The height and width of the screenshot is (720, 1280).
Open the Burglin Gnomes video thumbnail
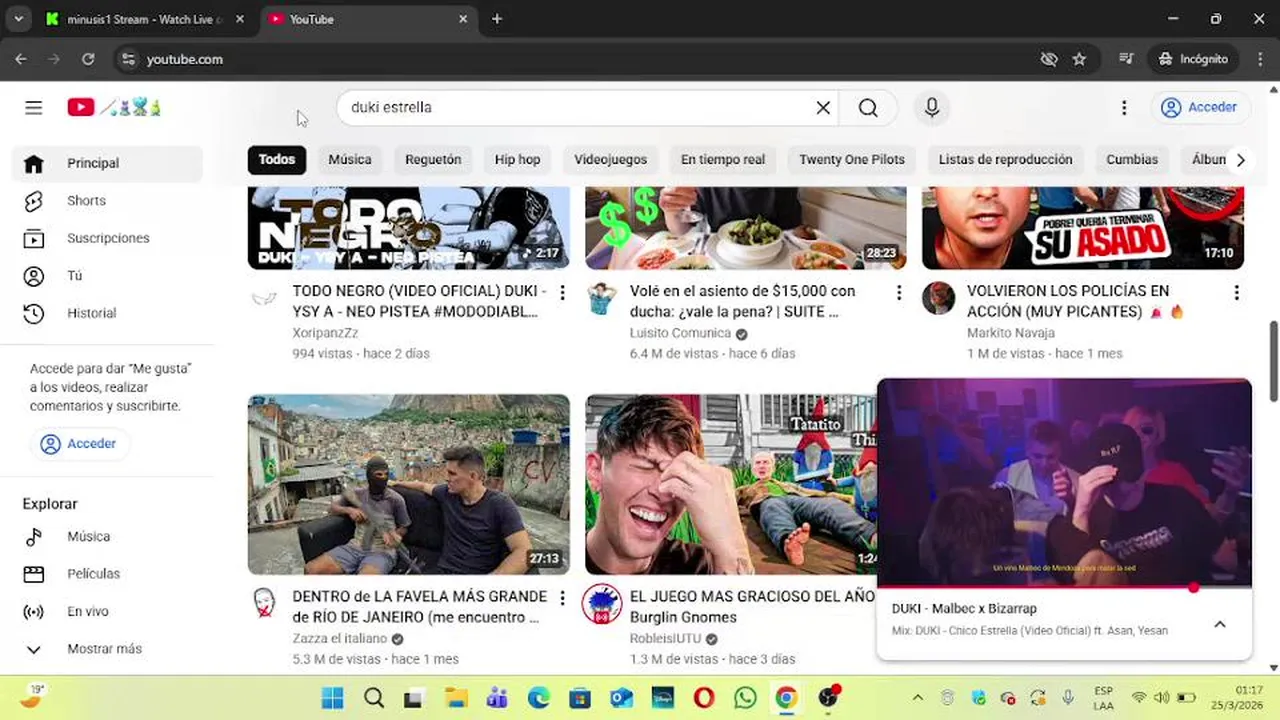click(730, 484)
